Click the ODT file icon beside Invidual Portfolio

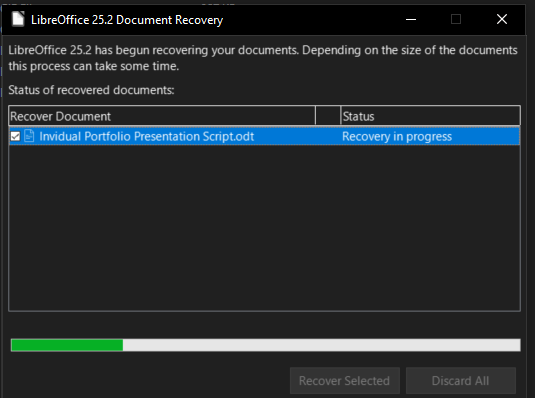point(29,136)
